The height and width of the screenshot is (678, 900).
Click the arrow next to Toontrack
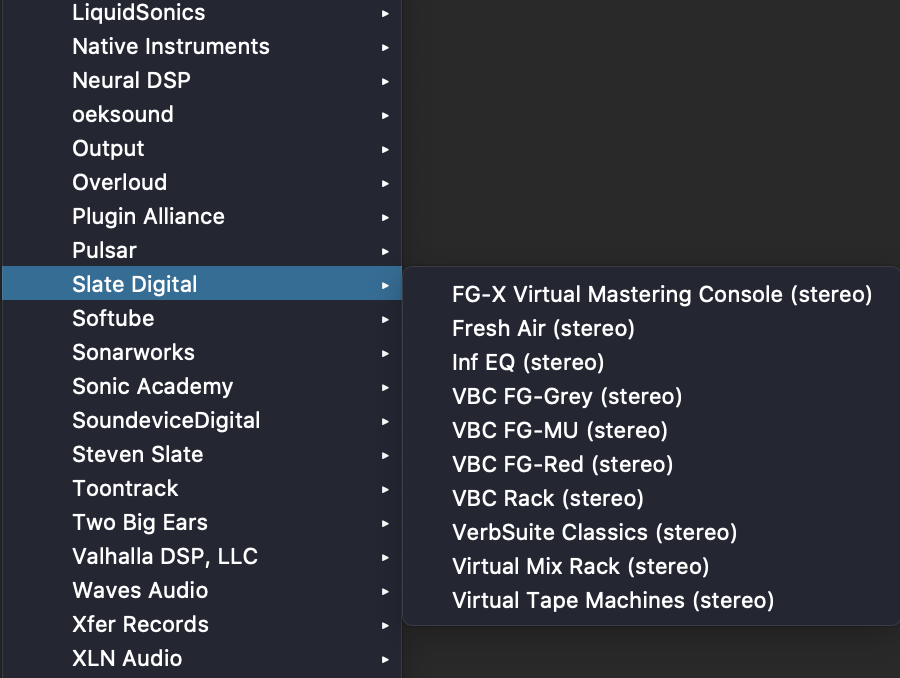pos(385,489)
